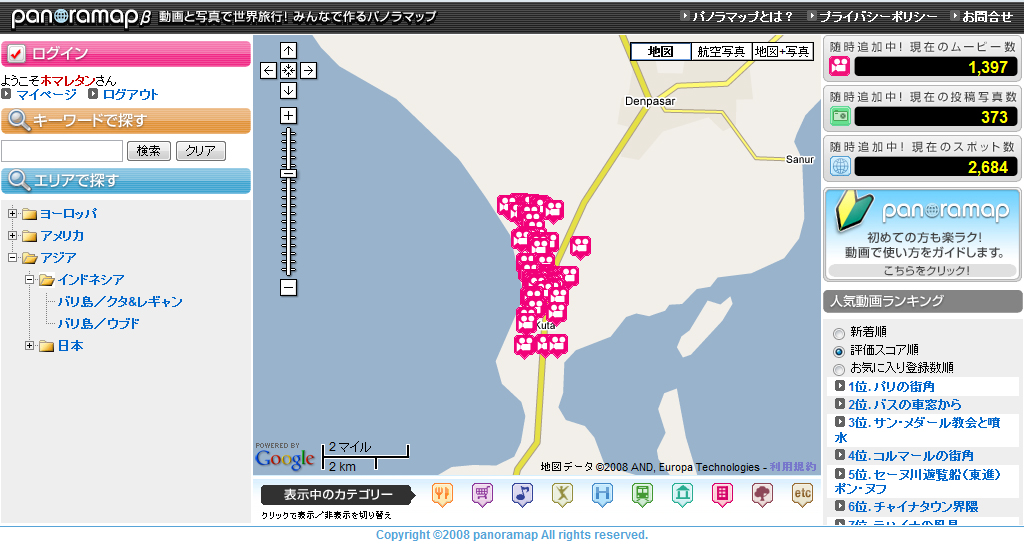The width and height of the screenshot is (1024, 548).
Task: Toggle the activity person category icon
Action: [562, 494]
